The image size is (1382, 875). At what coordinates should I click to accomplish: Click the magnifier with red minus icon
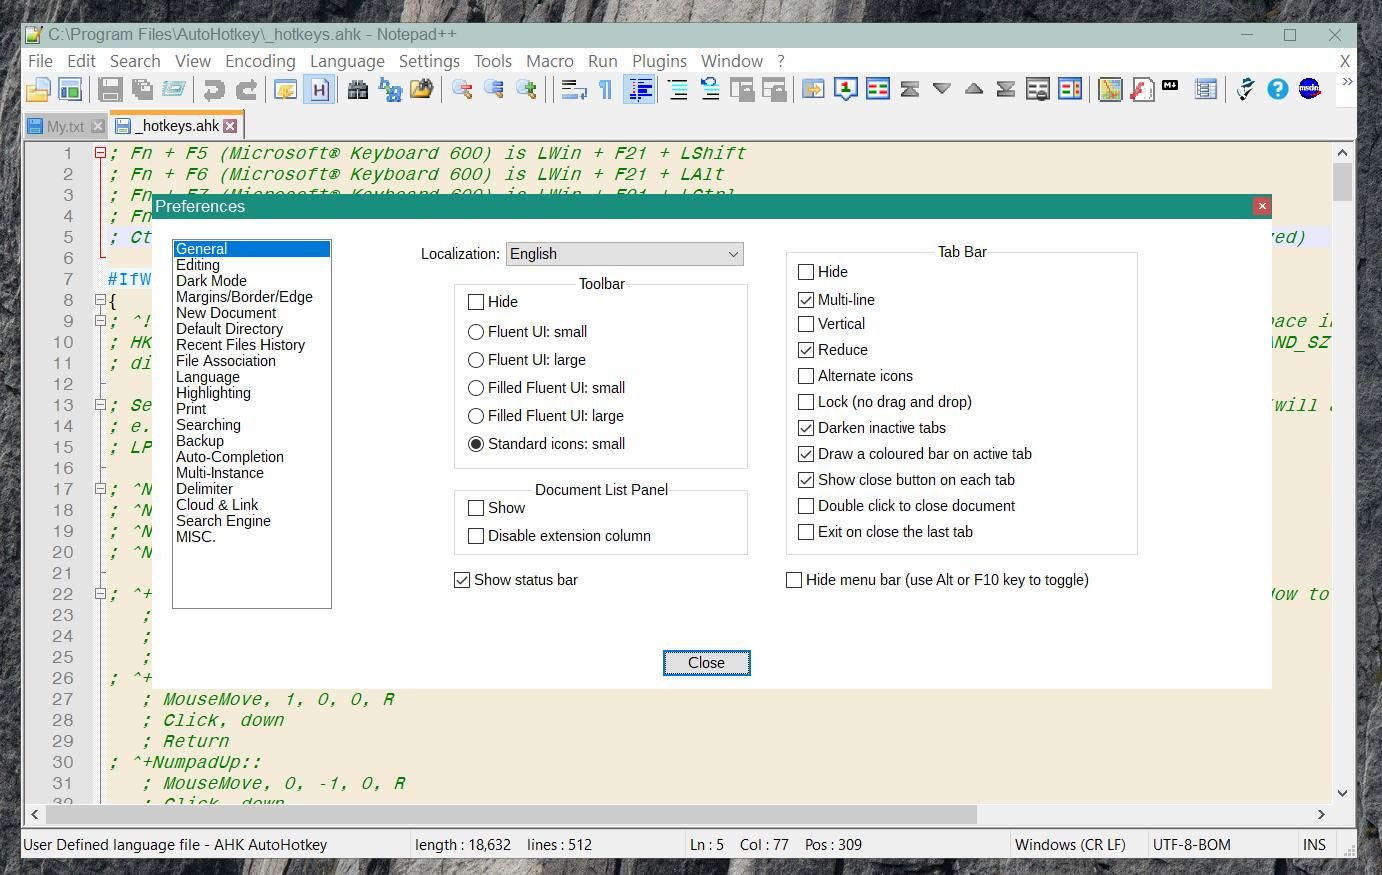[461, 90]
